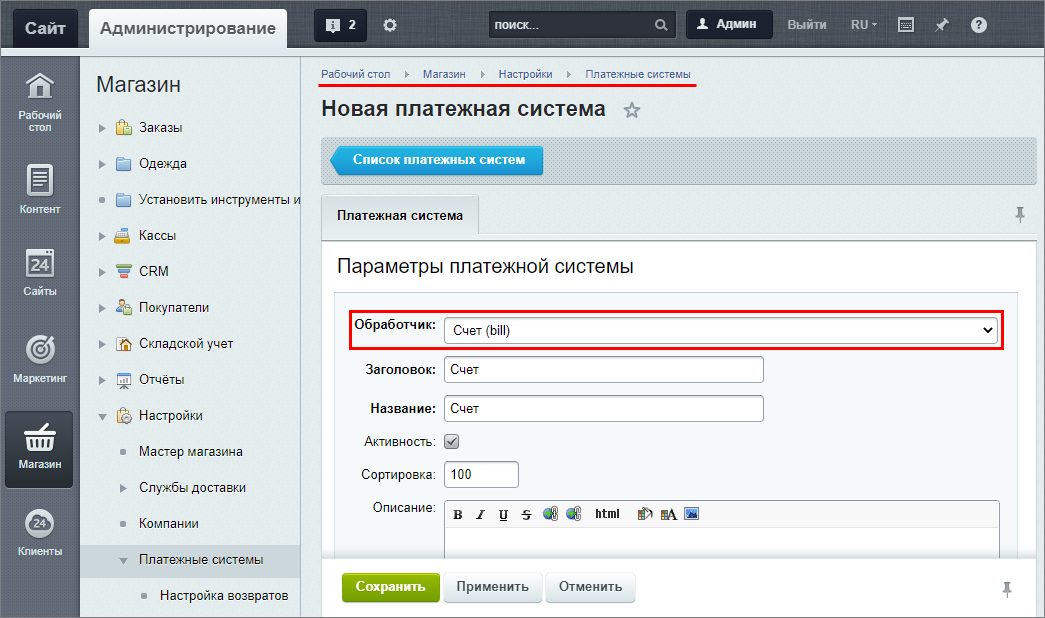
Task: Click into the Сортировка input field
Action: coord(481,474)
